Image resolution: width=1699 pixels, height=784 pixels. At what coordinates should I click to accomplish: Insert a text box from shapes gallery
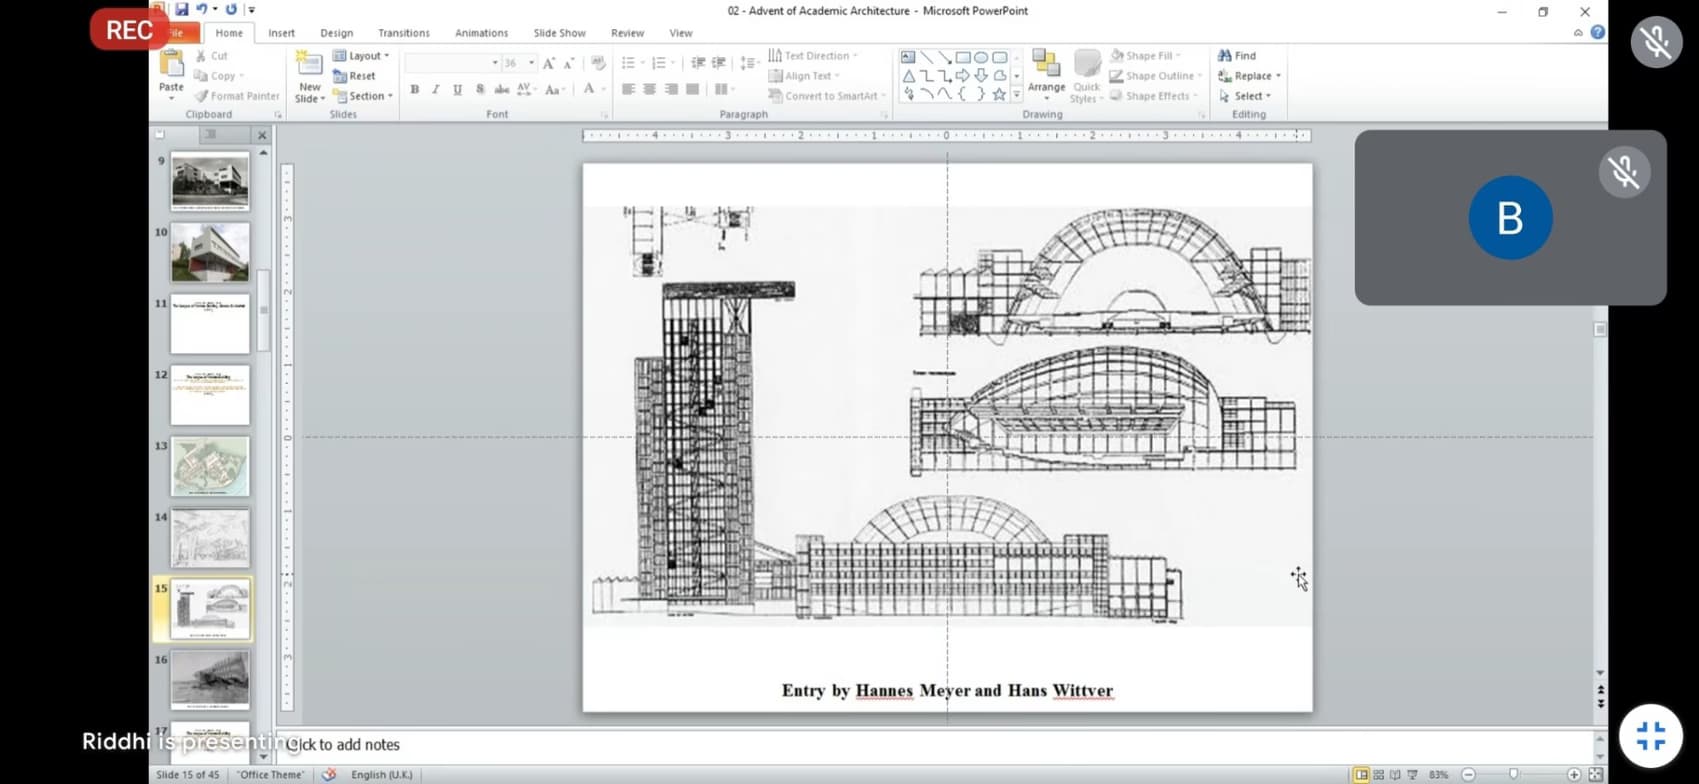[x=907, y=57]
